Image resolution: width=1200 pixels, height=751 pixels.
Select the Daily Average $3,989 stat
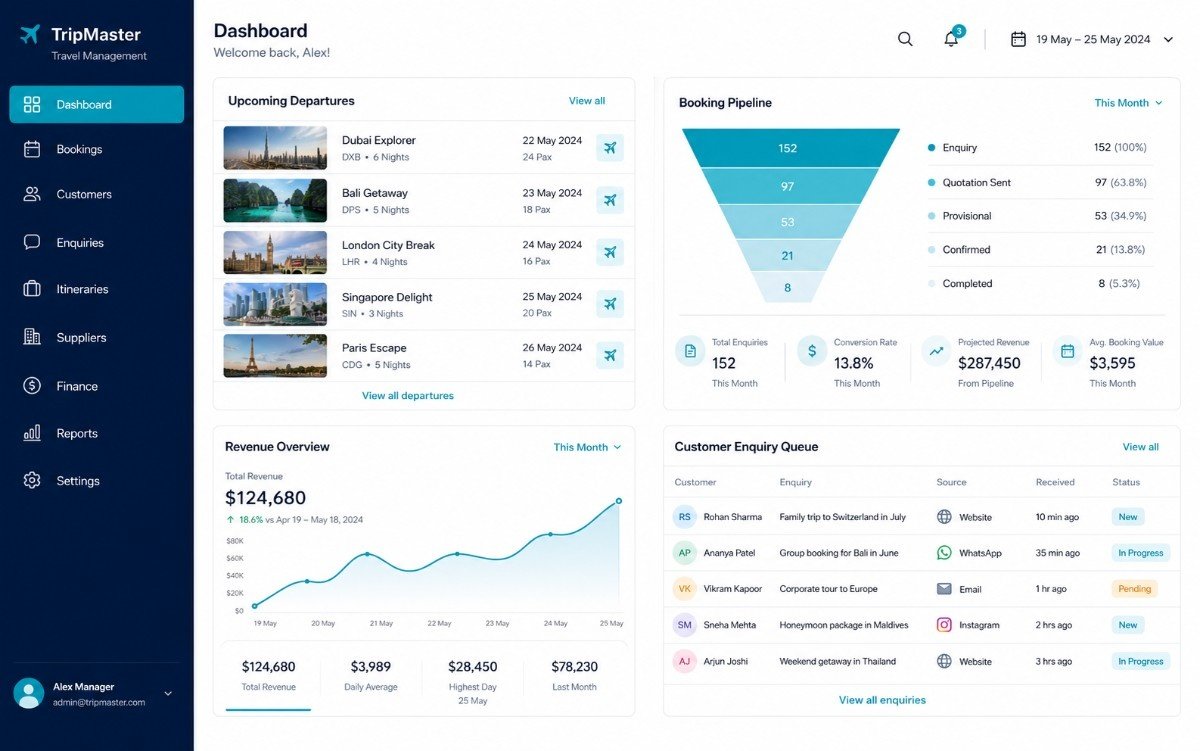[371, 676]
